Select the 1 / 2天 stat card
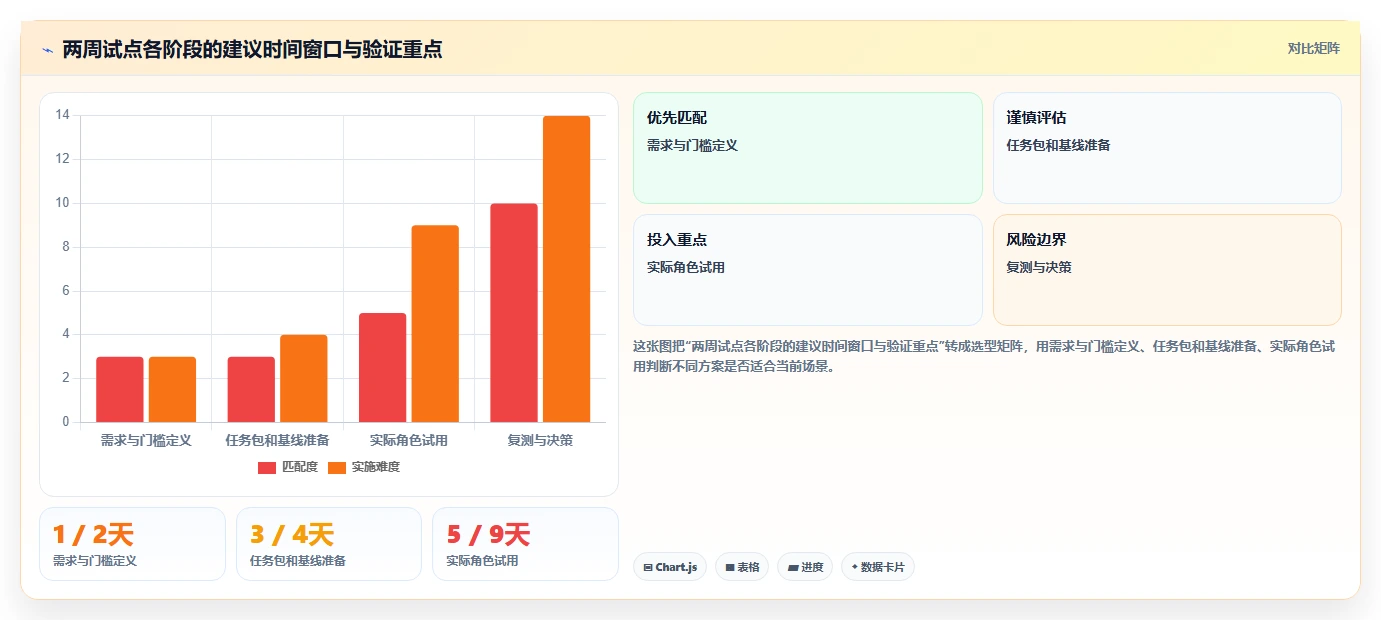This screenshot has height=620, width=1381. [132, 544]
